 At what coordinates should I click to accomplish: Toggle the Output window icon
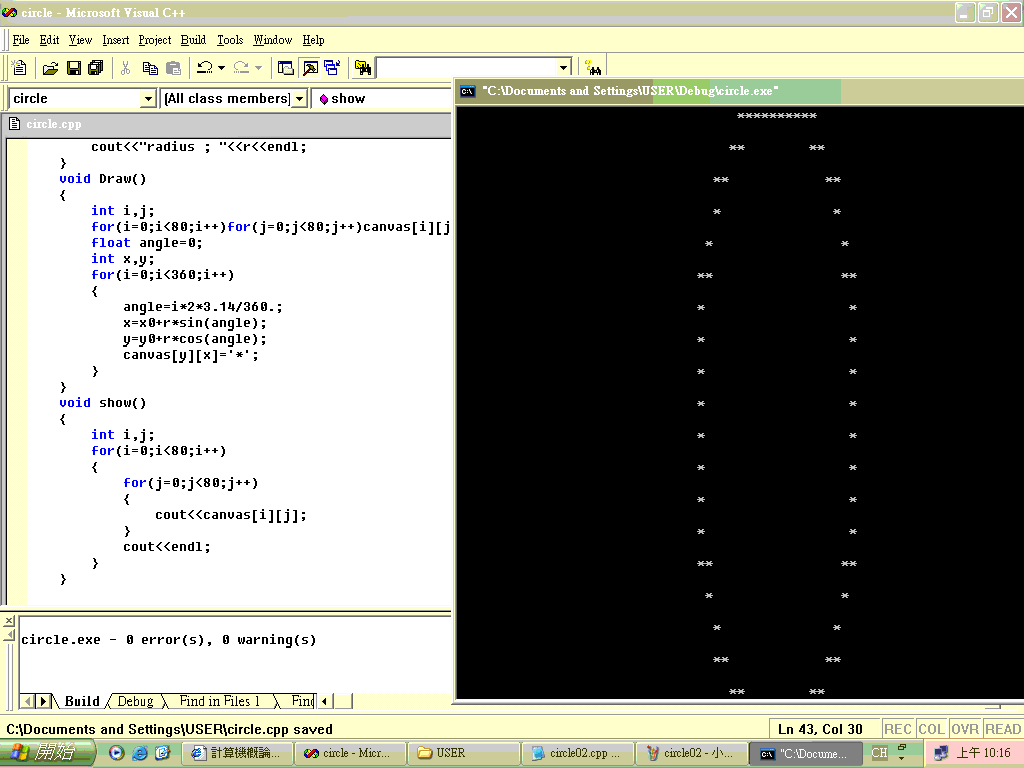(309, 68)
